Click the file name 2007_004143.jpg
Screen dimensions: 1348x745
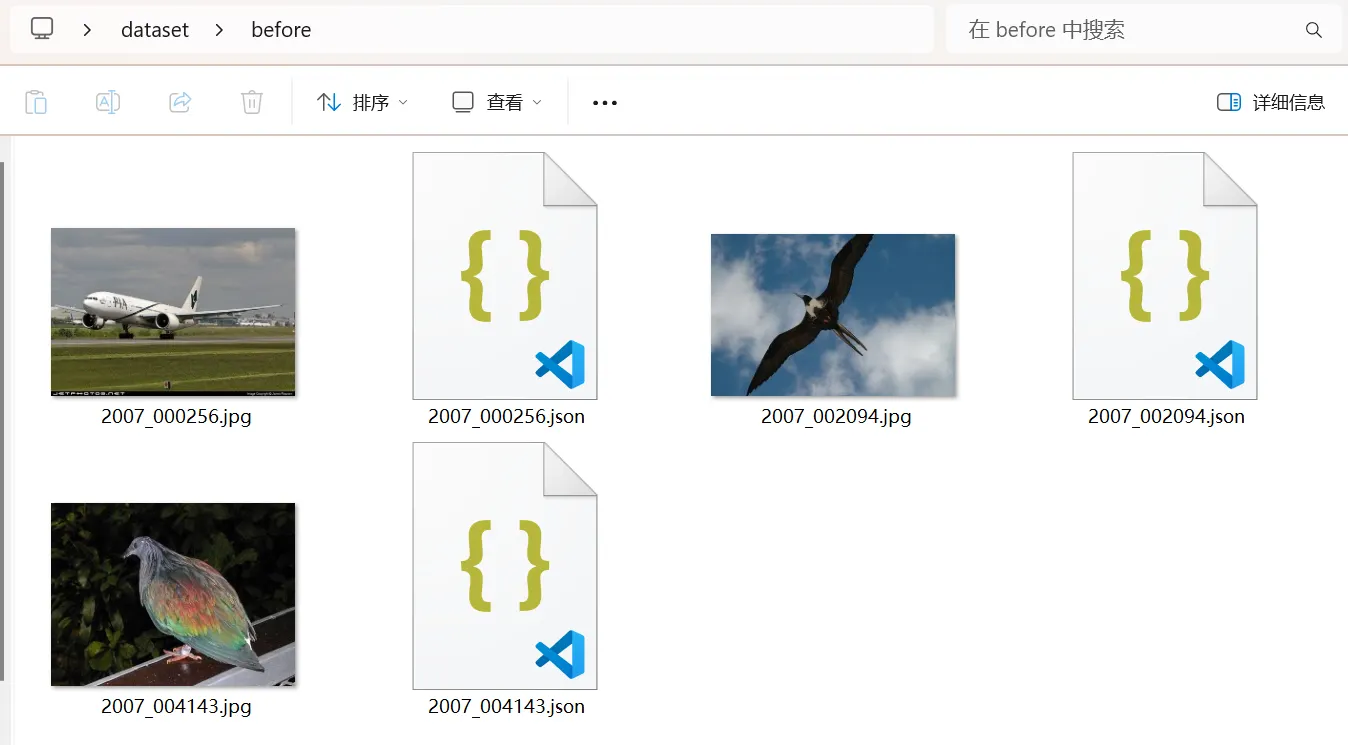[x=176, y=707]
